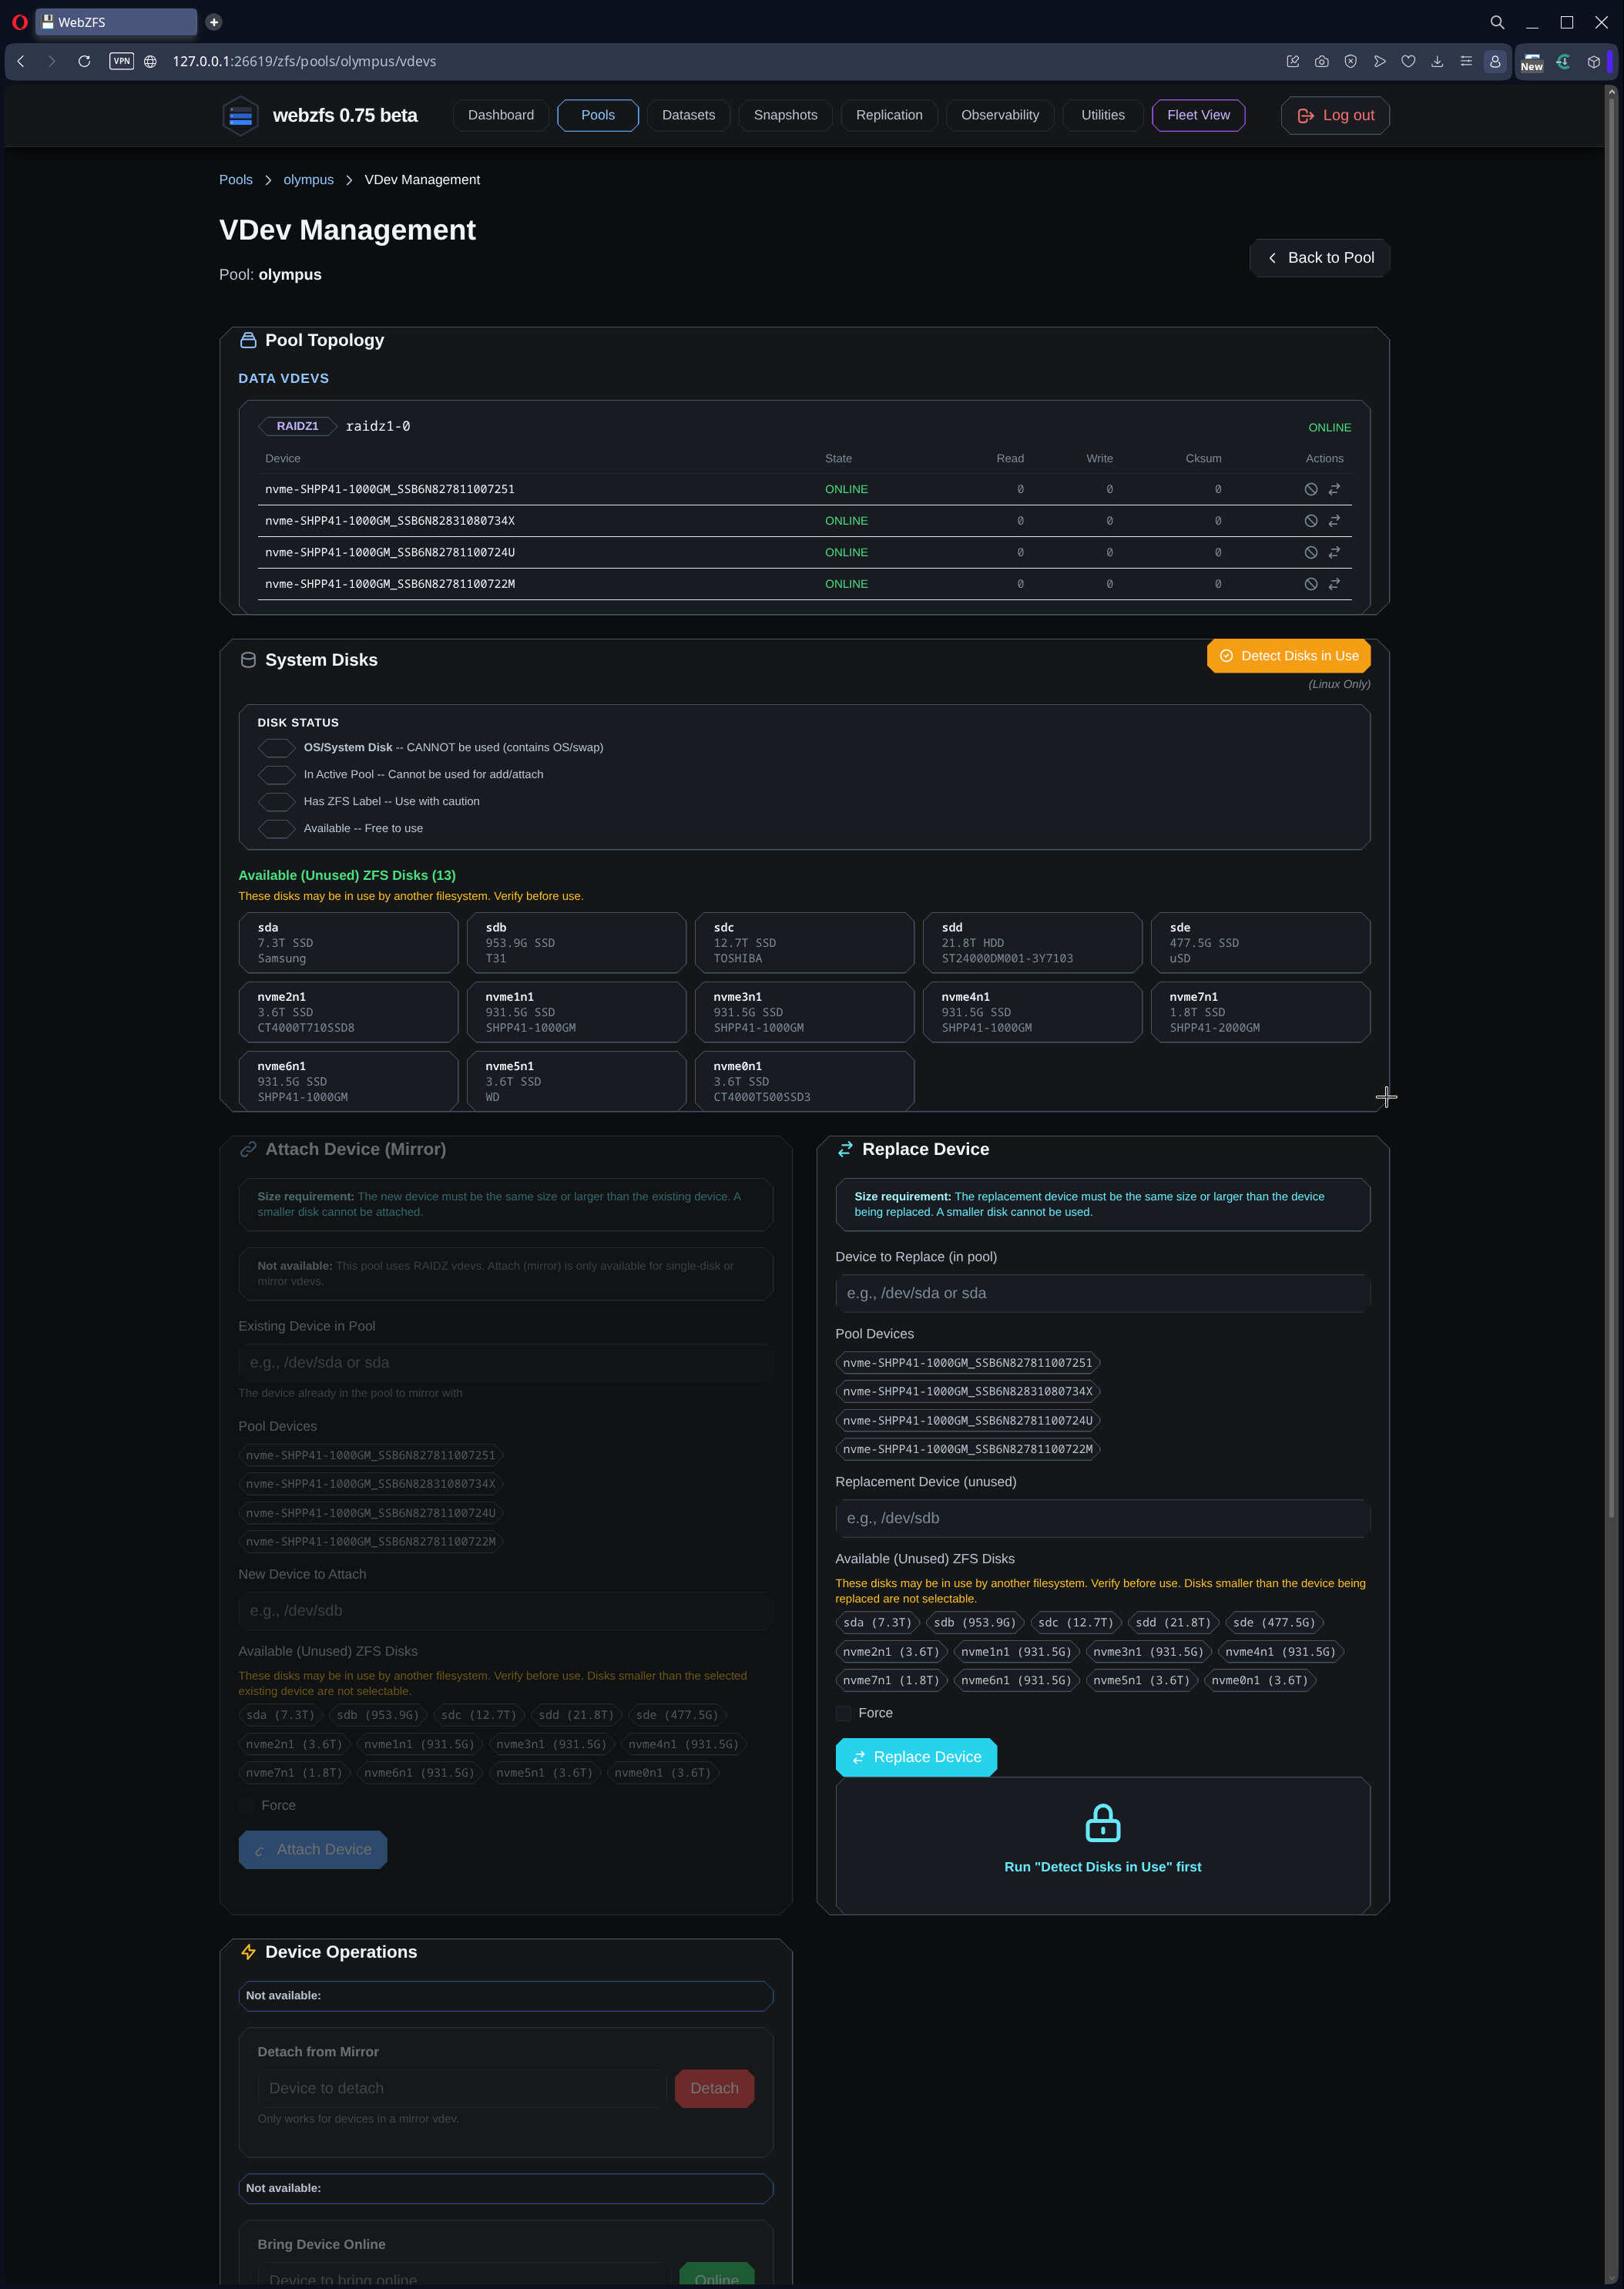The height and width of the screenshot is (2289, 1624).
Task: Click replace icon for the 251 device row
Action: coord(1334,489)
